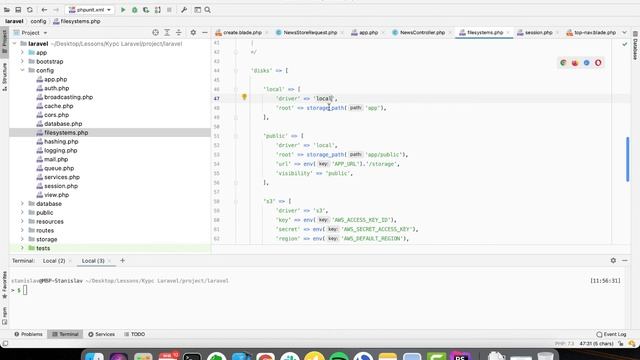Click the Project Structure layout icon
The height and width of the screenshot is (360, 640).
[198, 10]
